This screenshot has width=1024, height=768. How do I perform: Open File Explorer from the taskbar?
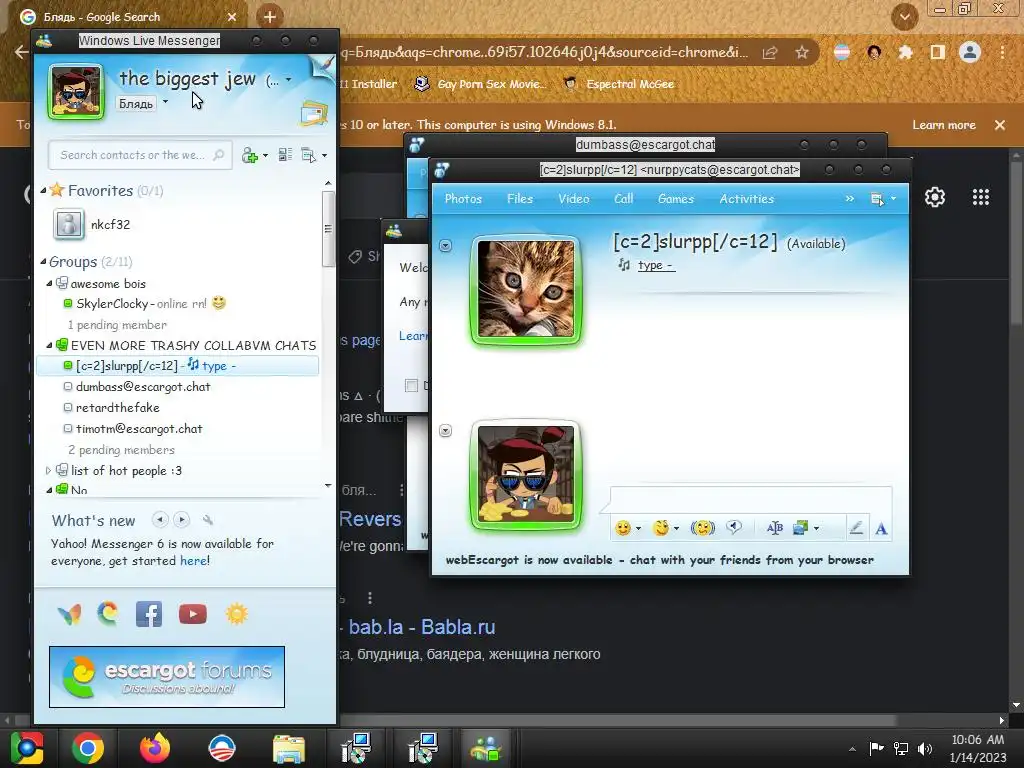[289, 748]
